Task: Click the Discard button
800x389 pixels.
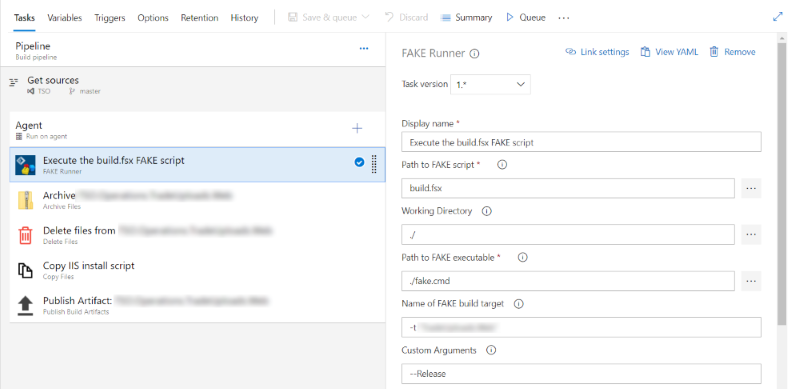Action: 406,17
